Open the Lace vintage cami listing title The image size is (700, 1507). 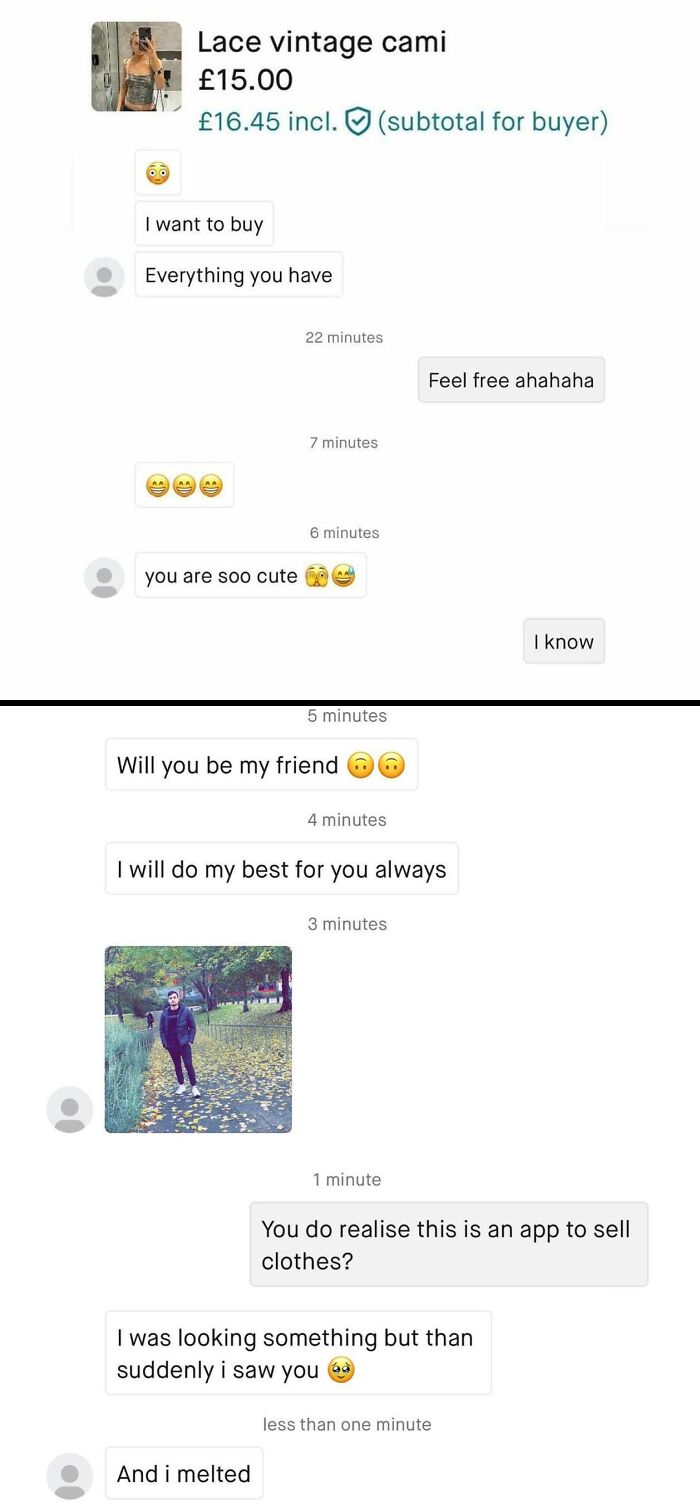point(321,42)
